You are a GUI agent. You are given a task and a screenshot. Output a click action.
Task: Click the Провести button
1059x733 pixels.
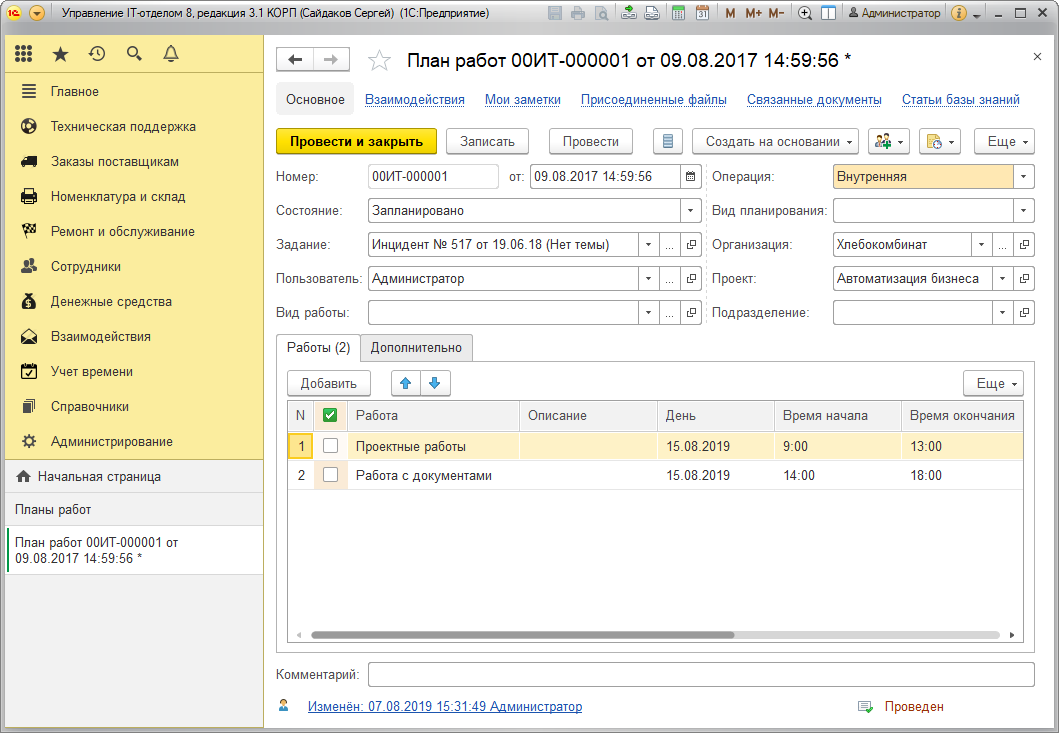pos(590,141)
